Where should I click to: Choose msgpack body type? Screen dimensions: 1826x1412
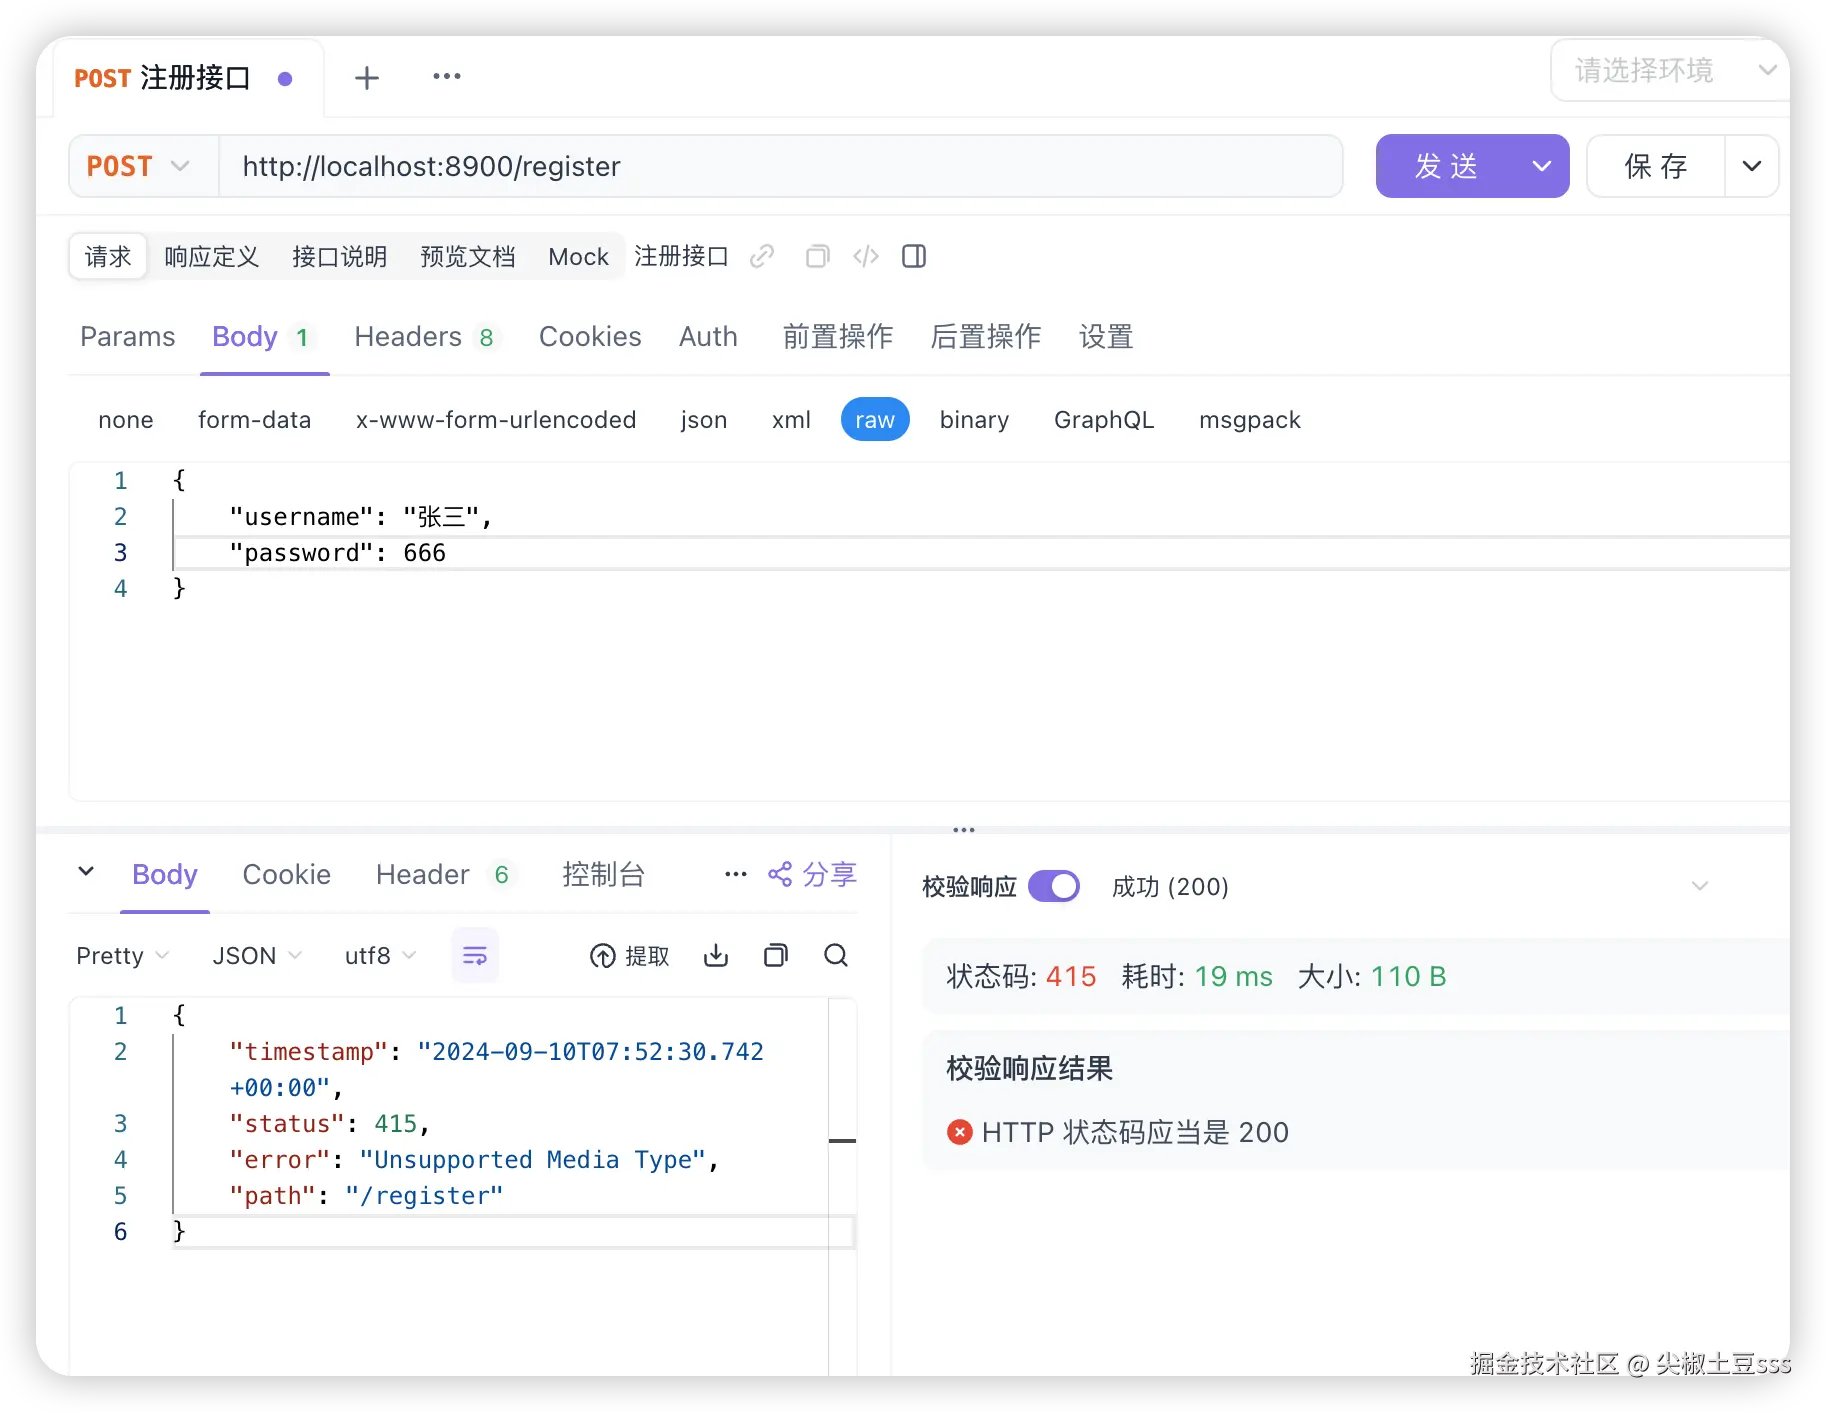[x=1250, y=419]
